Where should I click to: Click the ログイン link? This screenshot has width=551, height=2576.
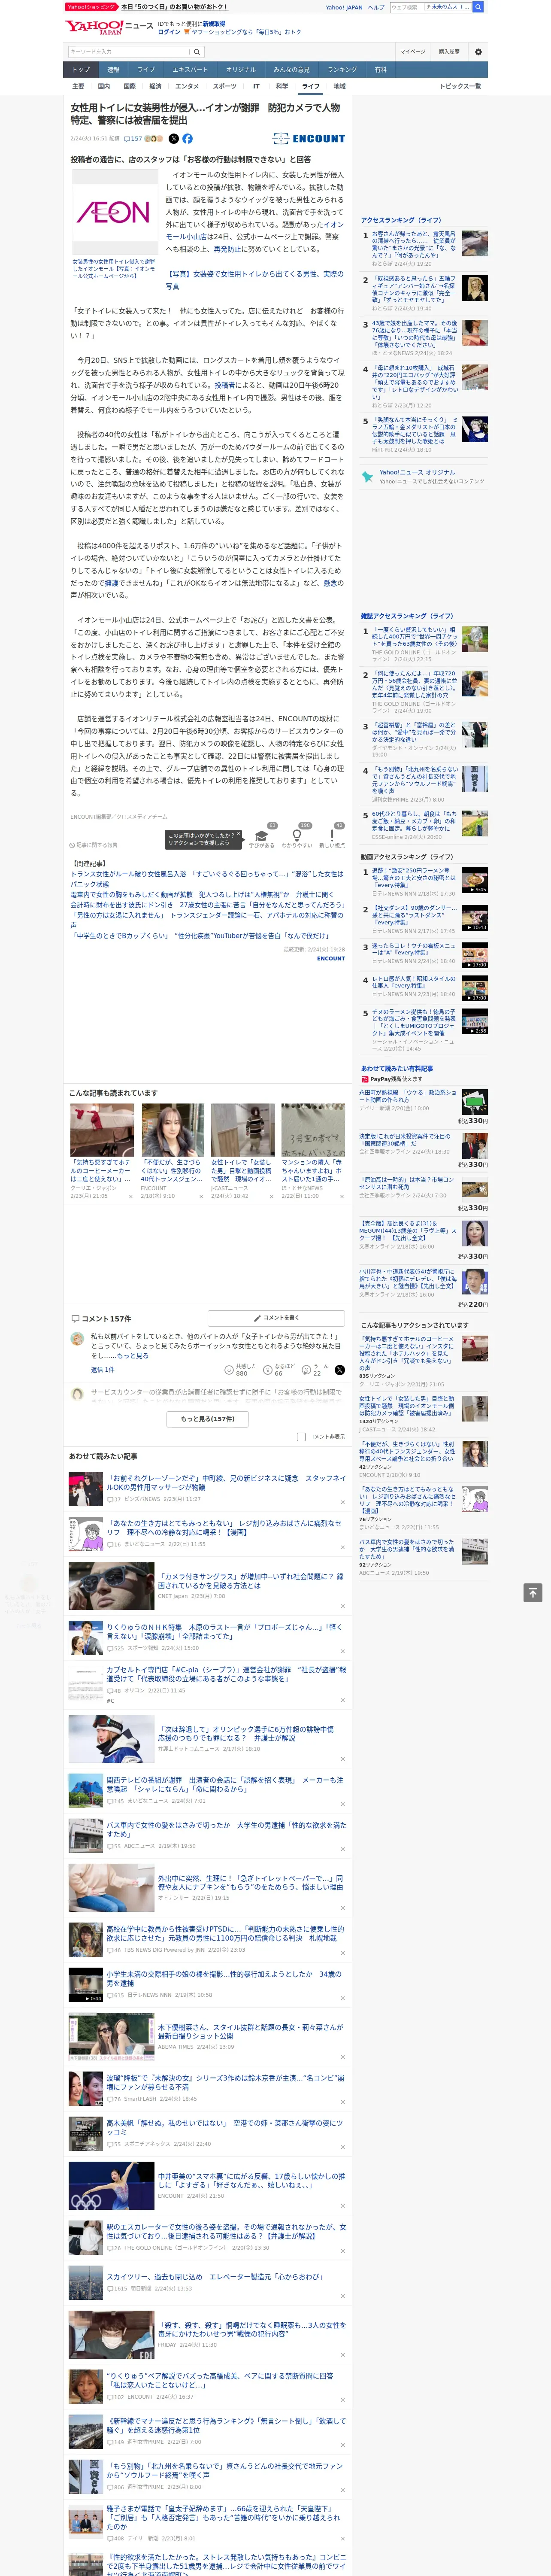click(x=169, y=32)
